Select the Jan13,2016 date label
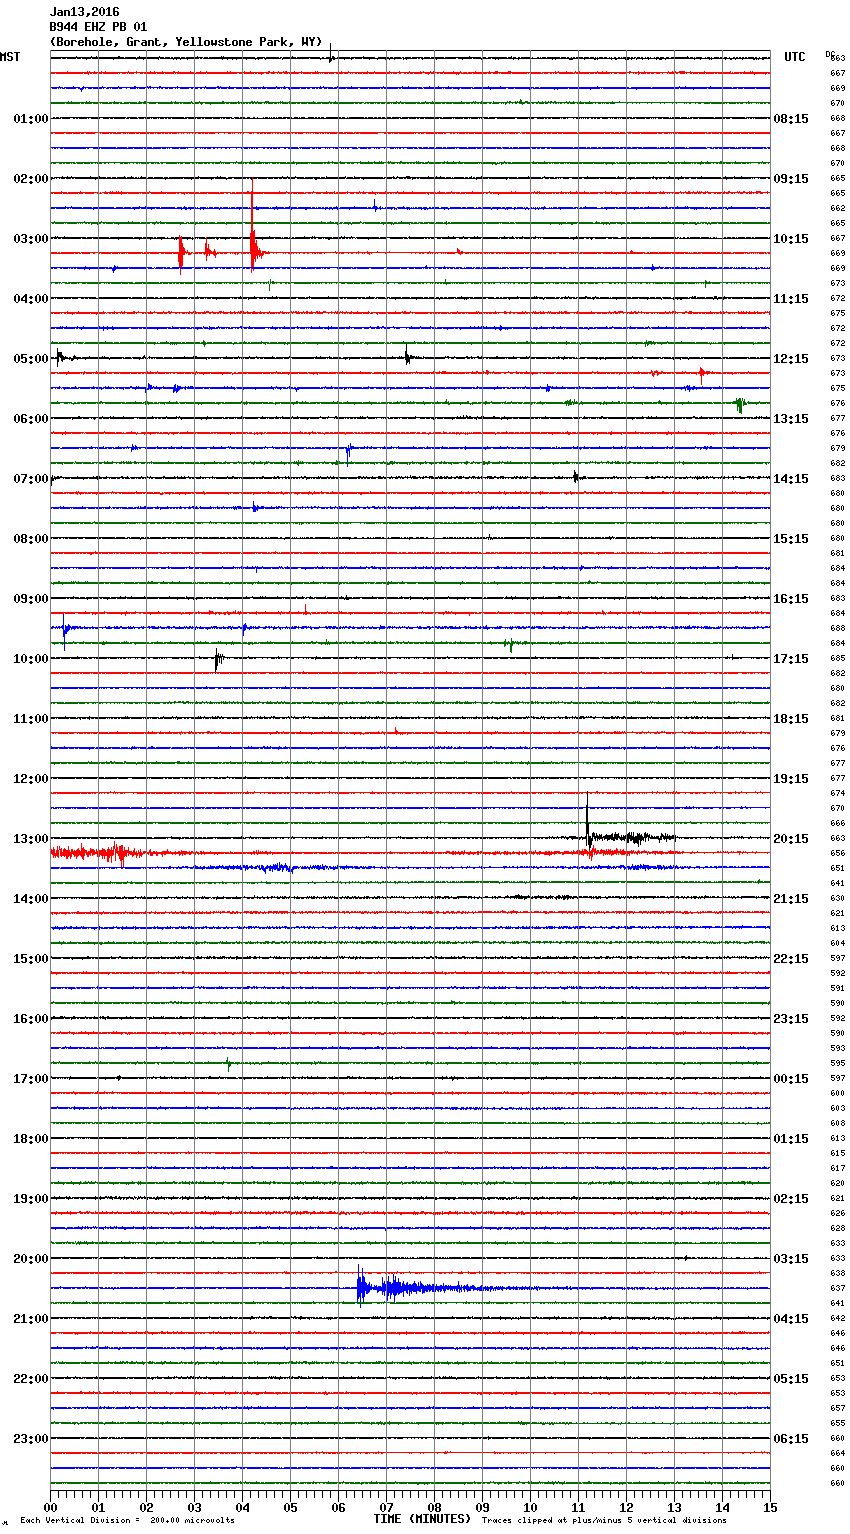 click(x=84, y=12)
